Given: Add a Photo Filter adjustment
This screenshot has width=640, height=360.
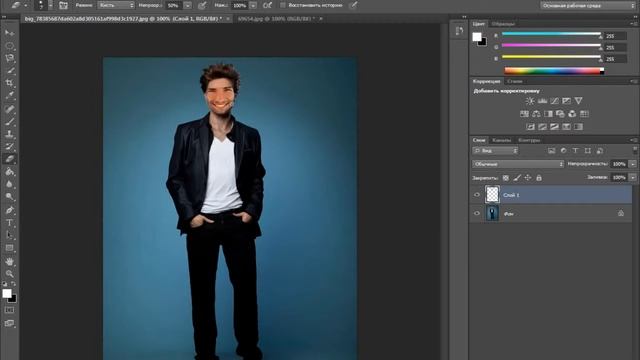Looking at the screenshot, I should click(x=560, y=114).
